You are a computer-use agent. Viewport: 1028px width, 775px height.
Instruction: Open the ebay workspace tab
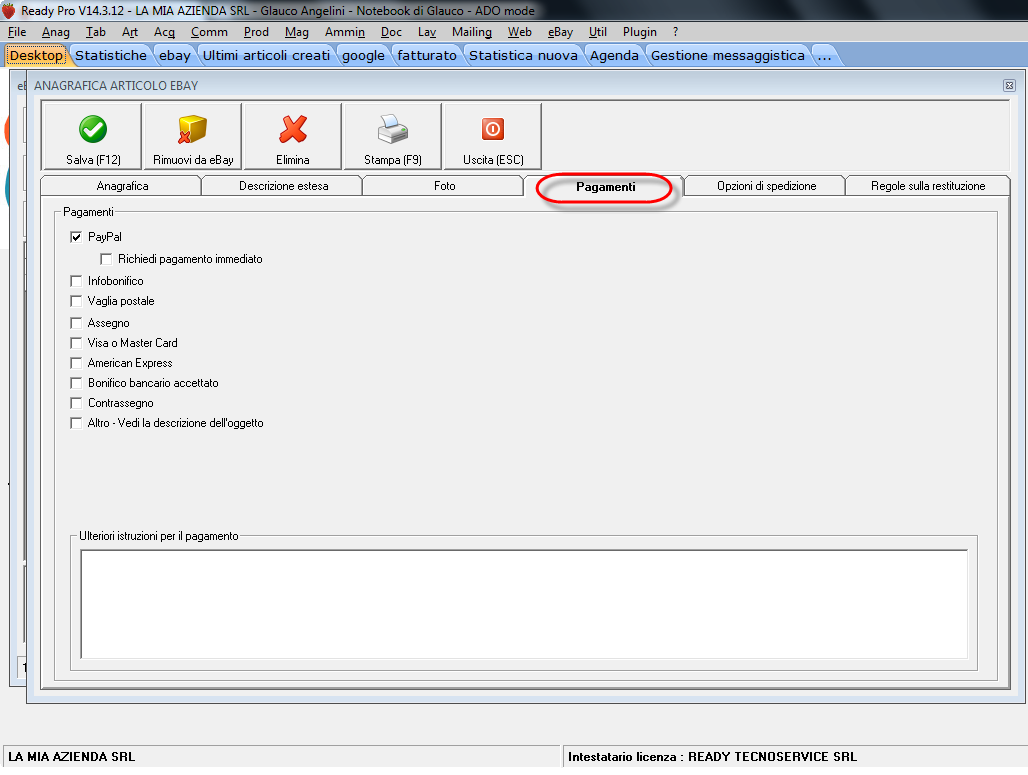(x=175, y=56)
